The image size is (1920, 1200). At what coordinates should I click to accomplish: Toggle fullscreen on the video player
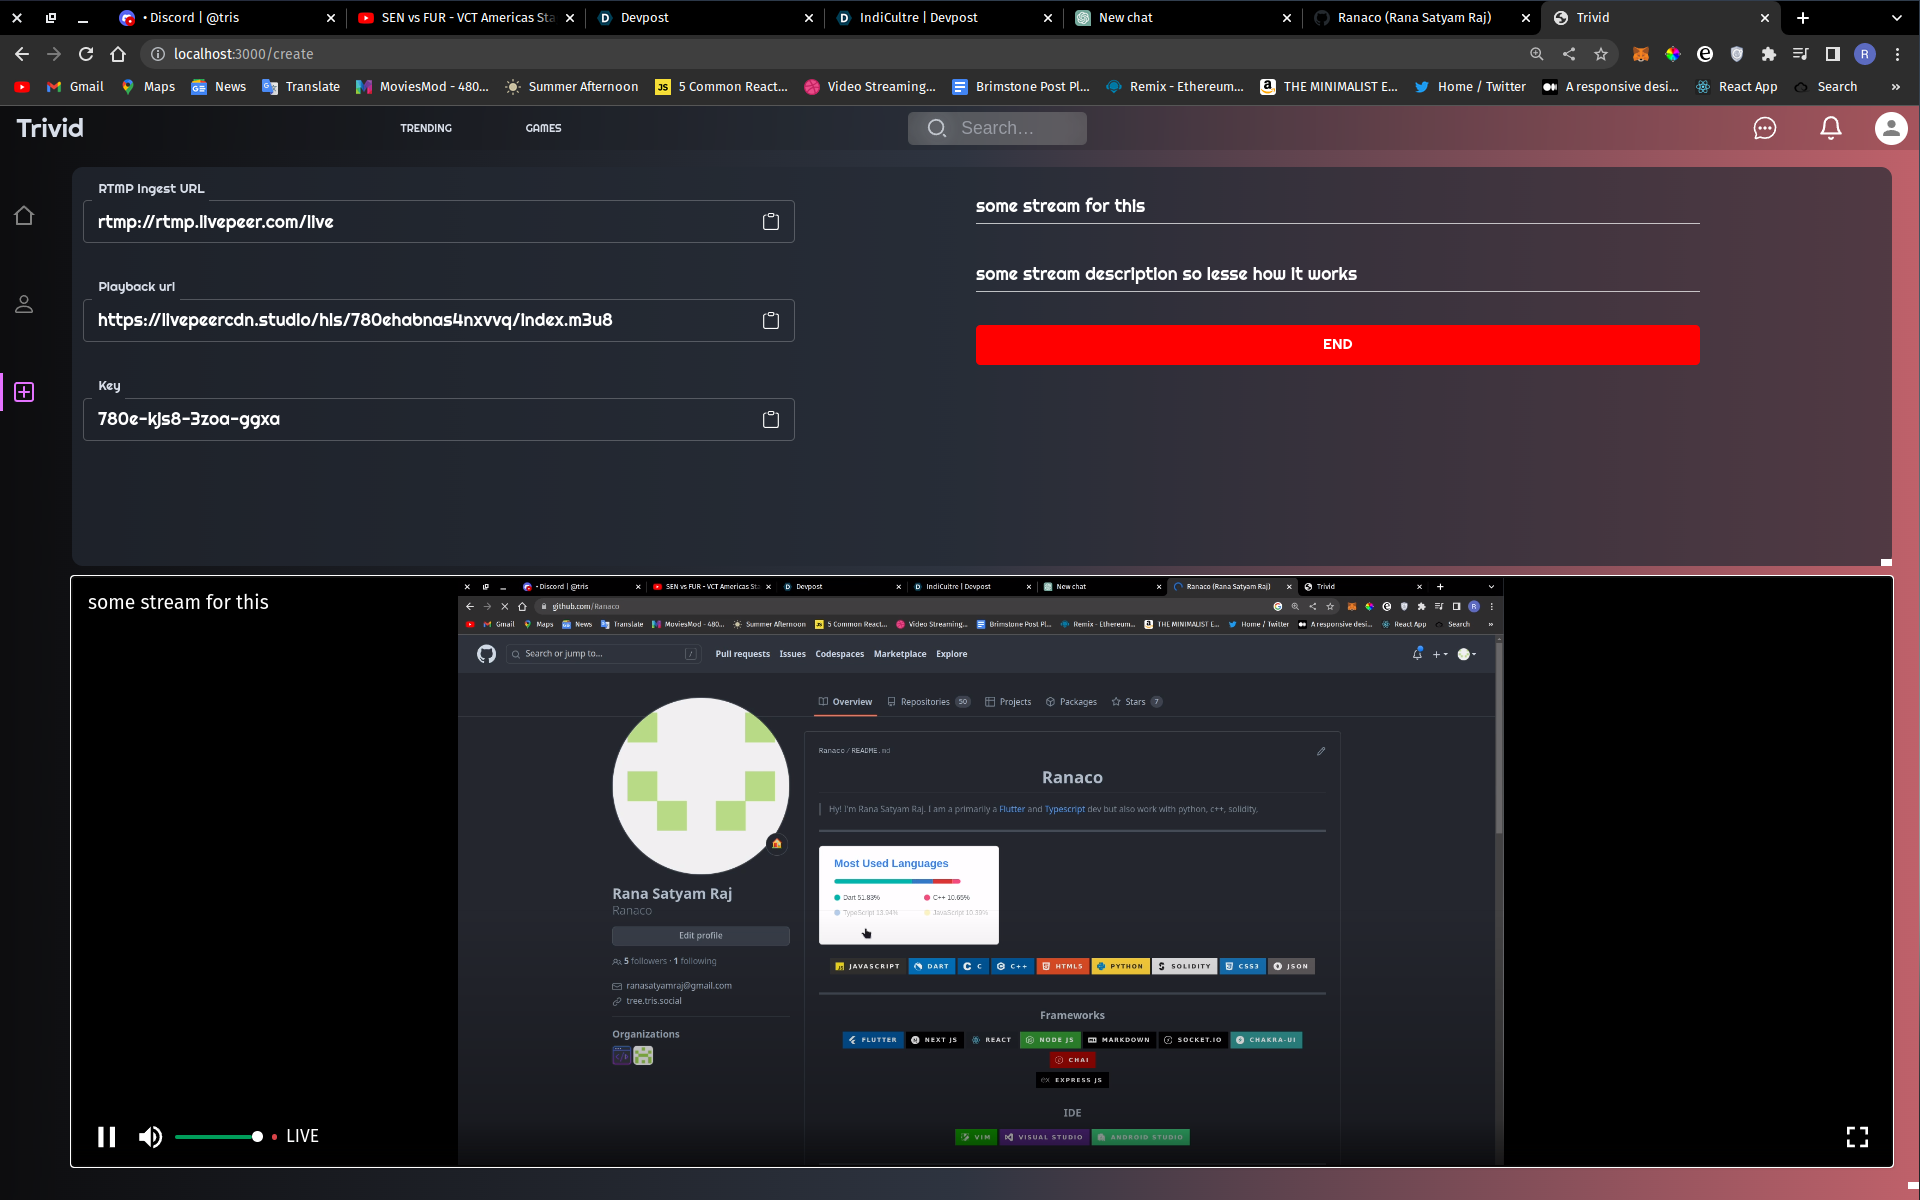pyautogui.click(x=1857, y=1137)
